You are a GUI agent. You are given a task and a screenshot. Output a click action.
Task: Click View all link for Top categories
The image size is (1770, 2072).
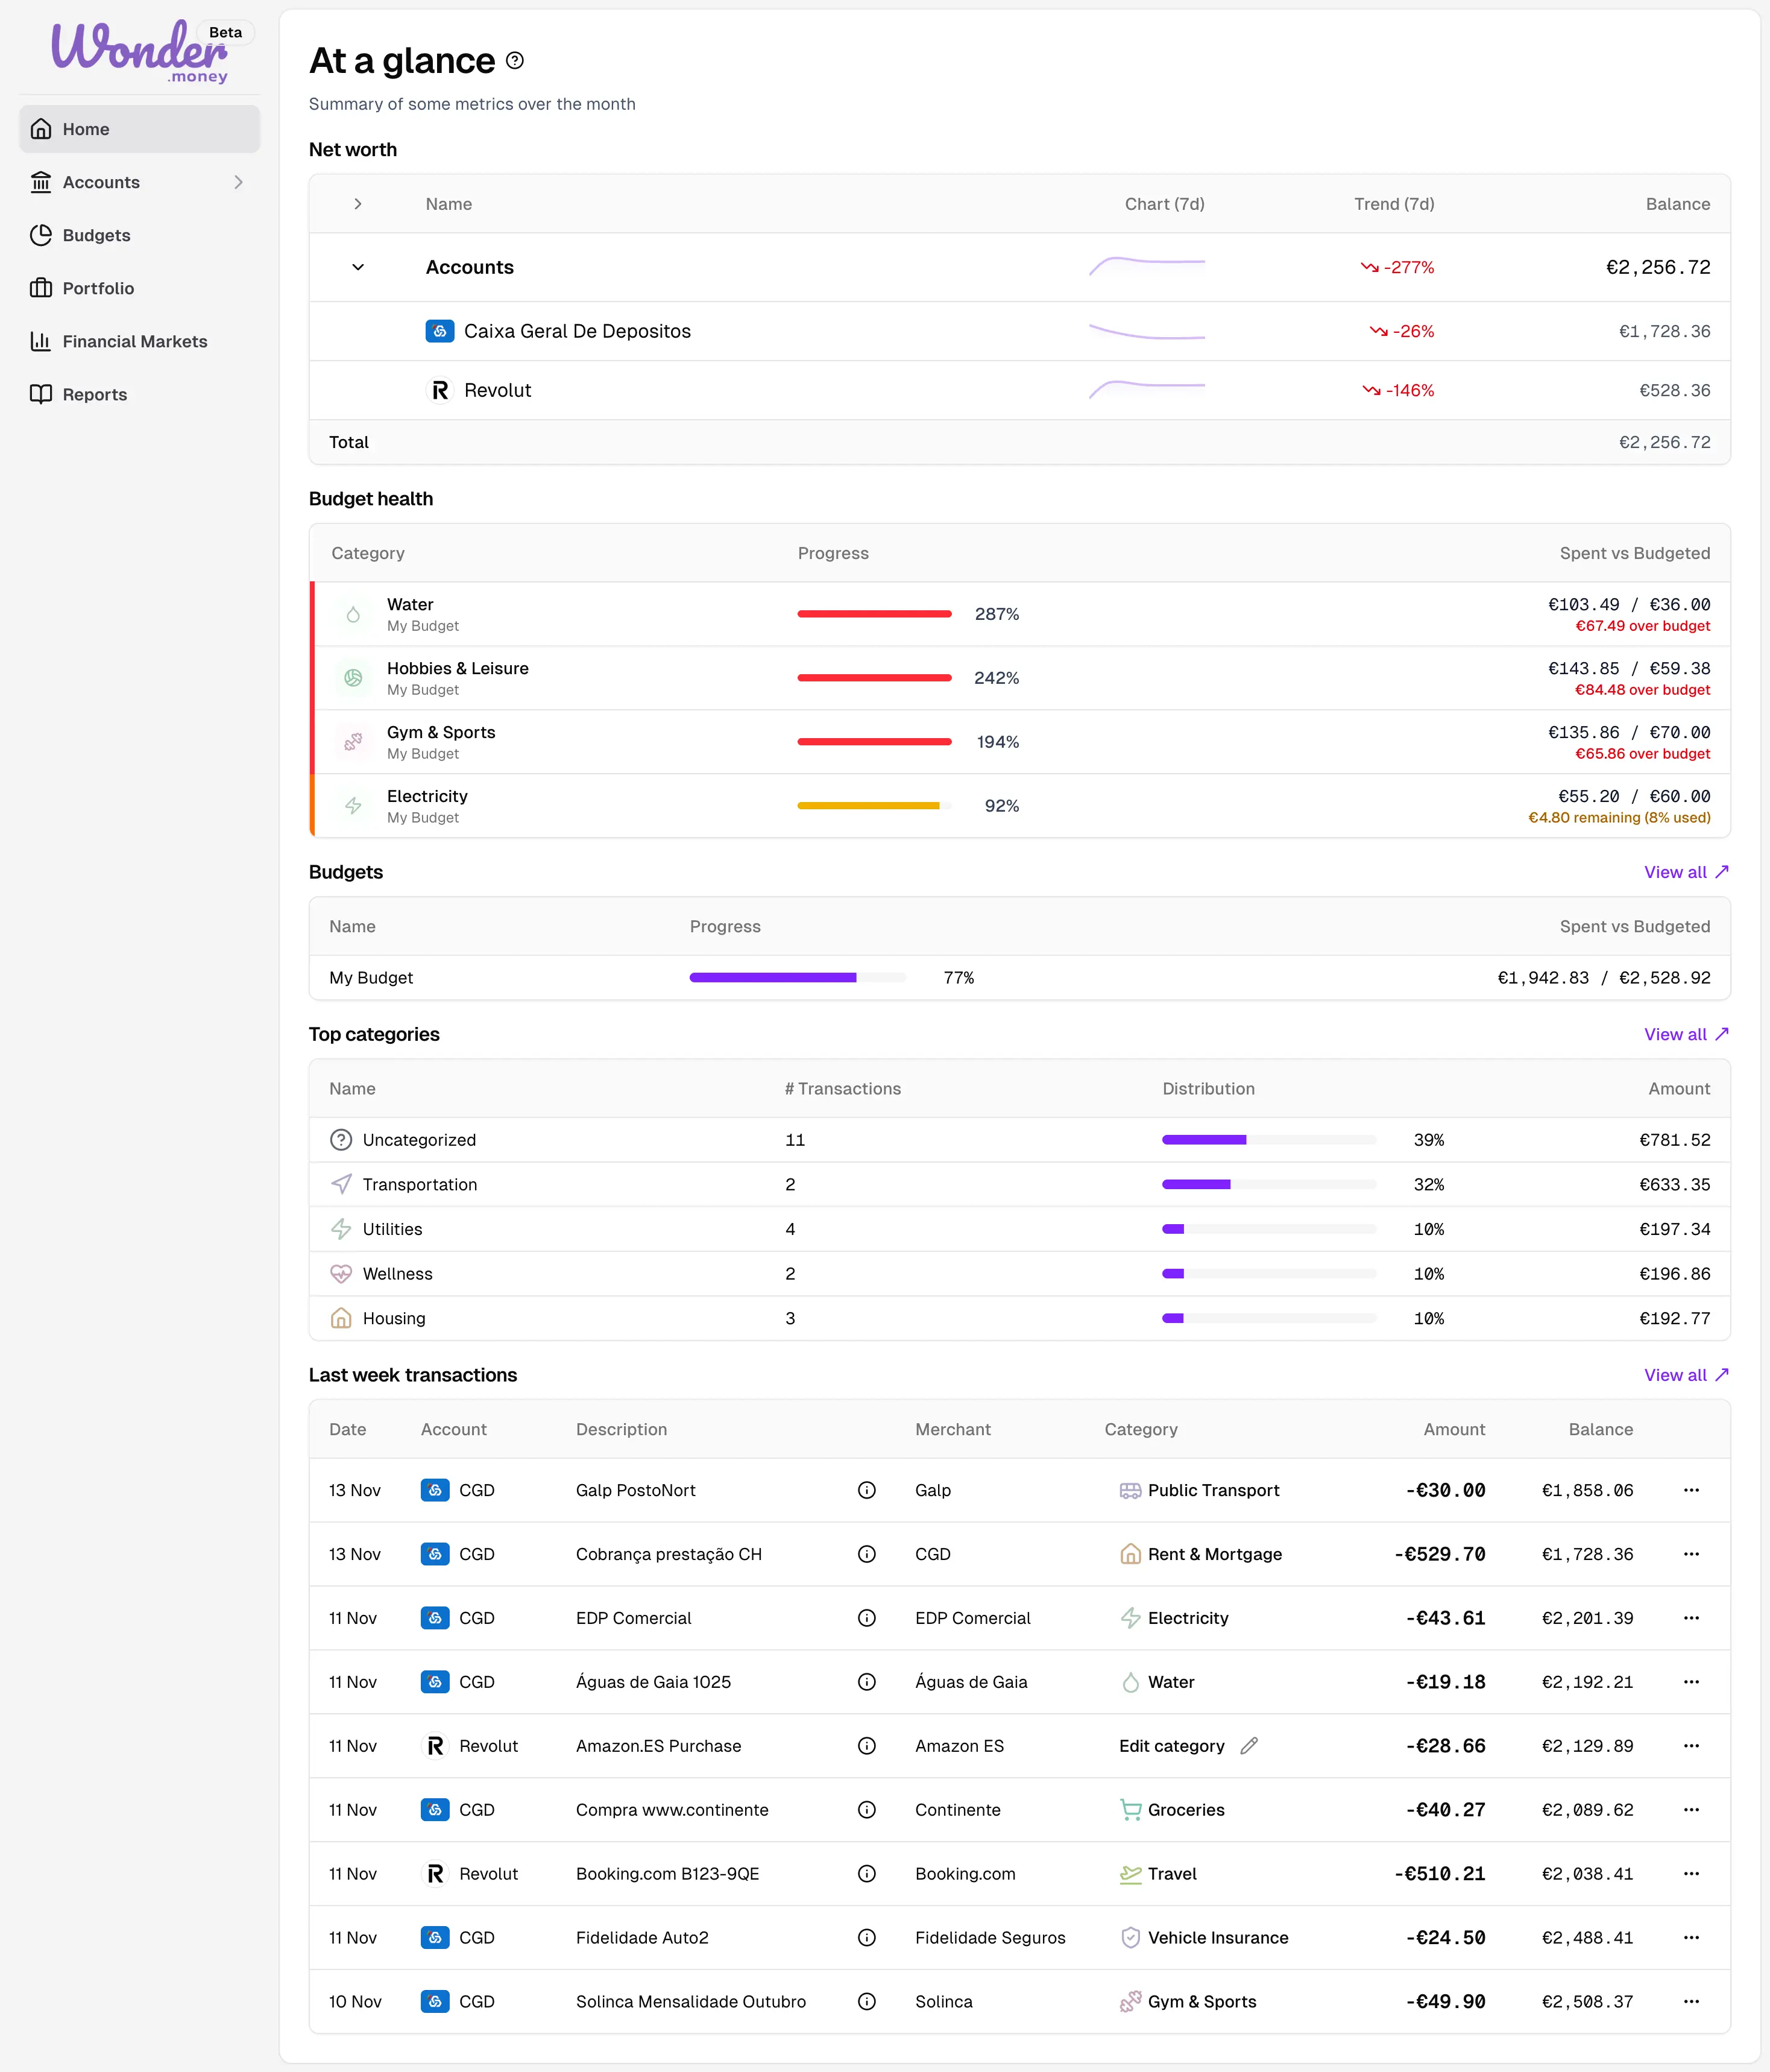(x=1685, y=1034)
